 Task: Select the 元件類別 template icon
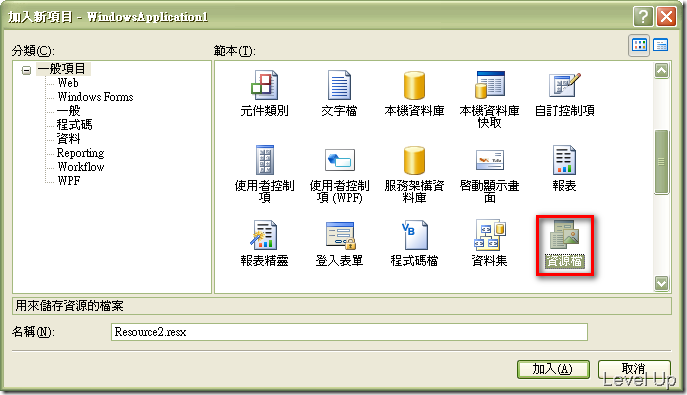264,85
